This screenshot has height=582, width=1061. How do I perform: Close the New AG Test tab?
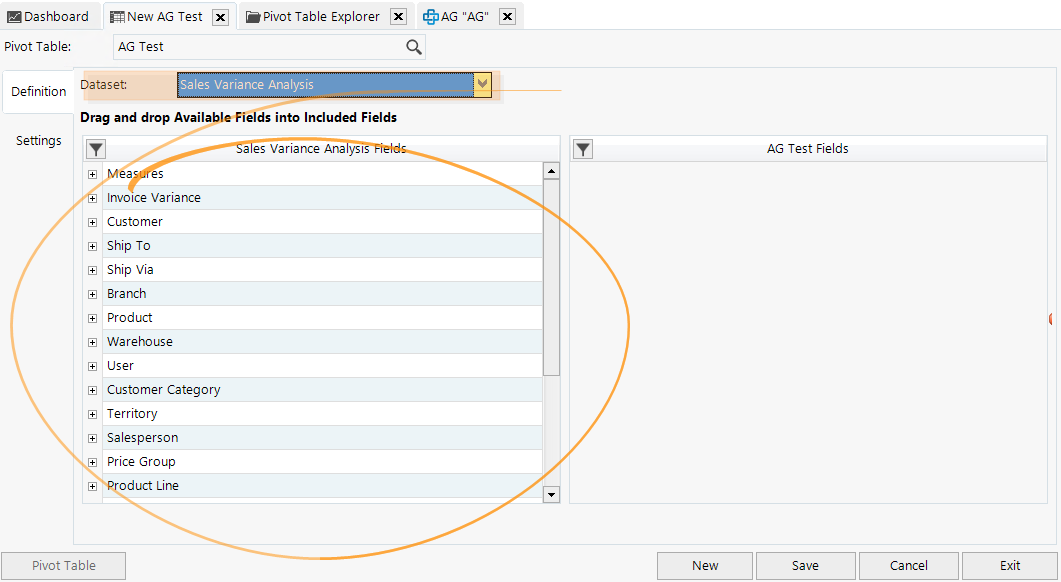tap(221, 17)
